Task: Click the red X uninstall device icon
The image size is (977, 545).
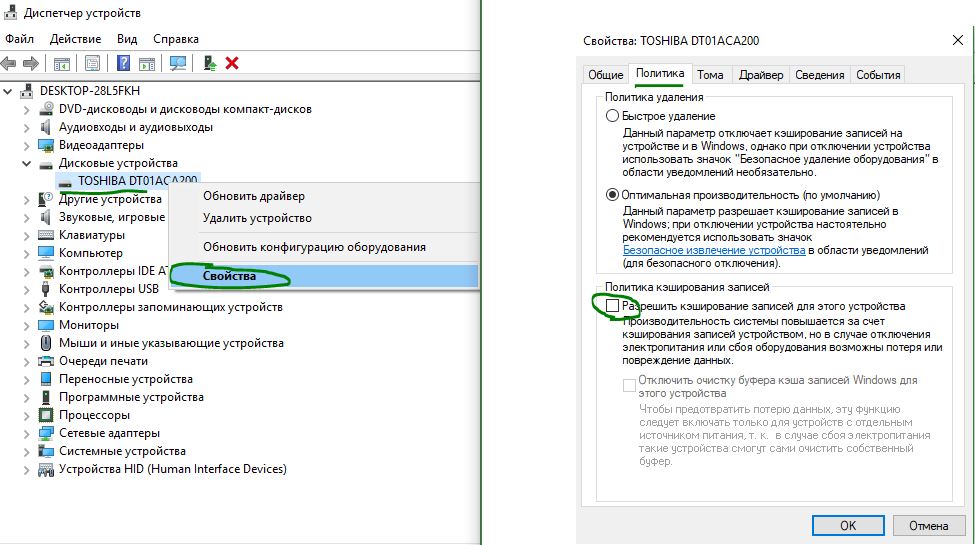Action: coord(232,63)
